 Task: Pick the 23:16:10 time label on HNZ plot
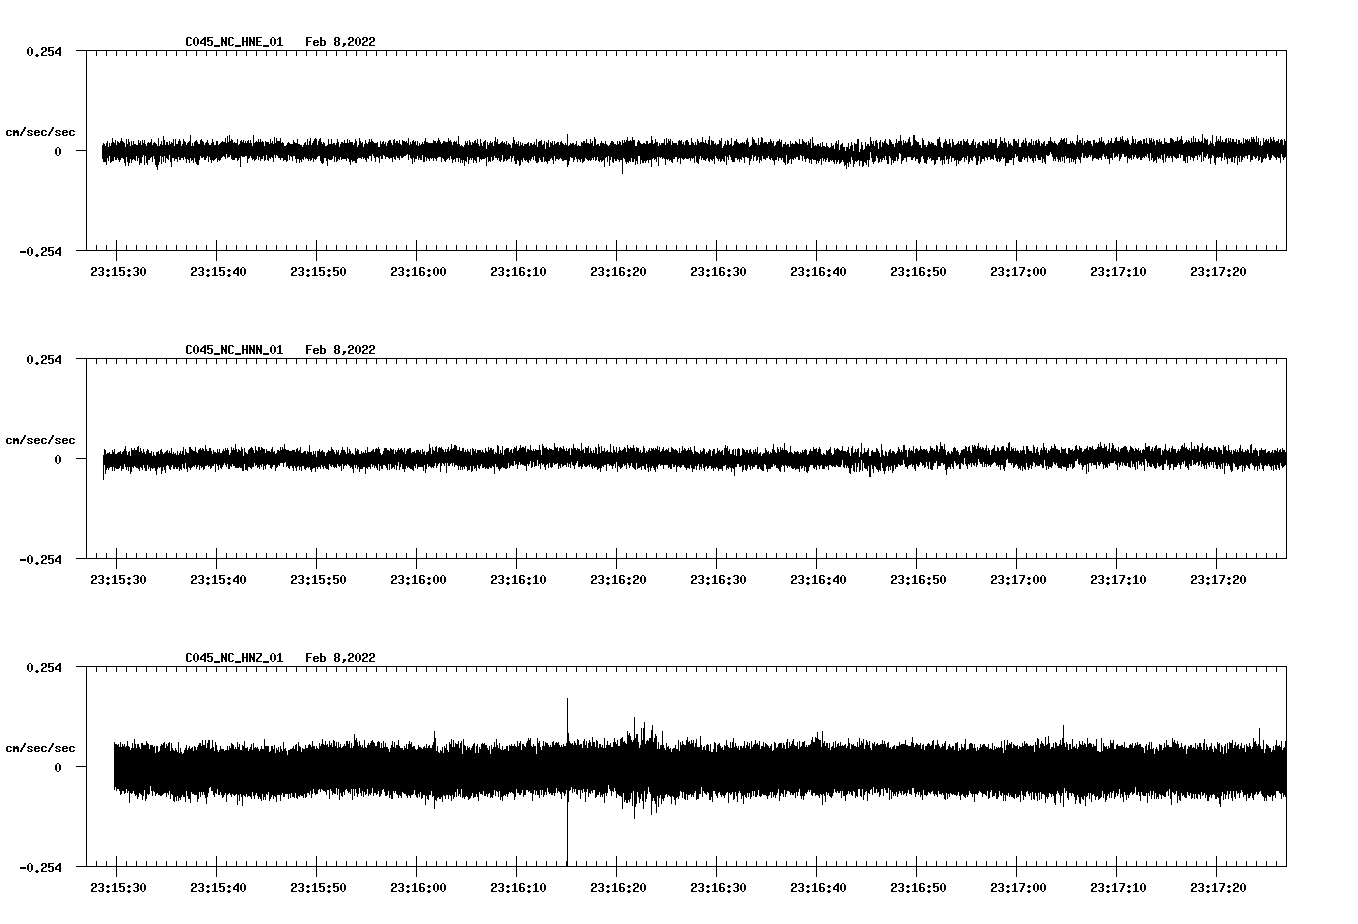tap(518, 888)
